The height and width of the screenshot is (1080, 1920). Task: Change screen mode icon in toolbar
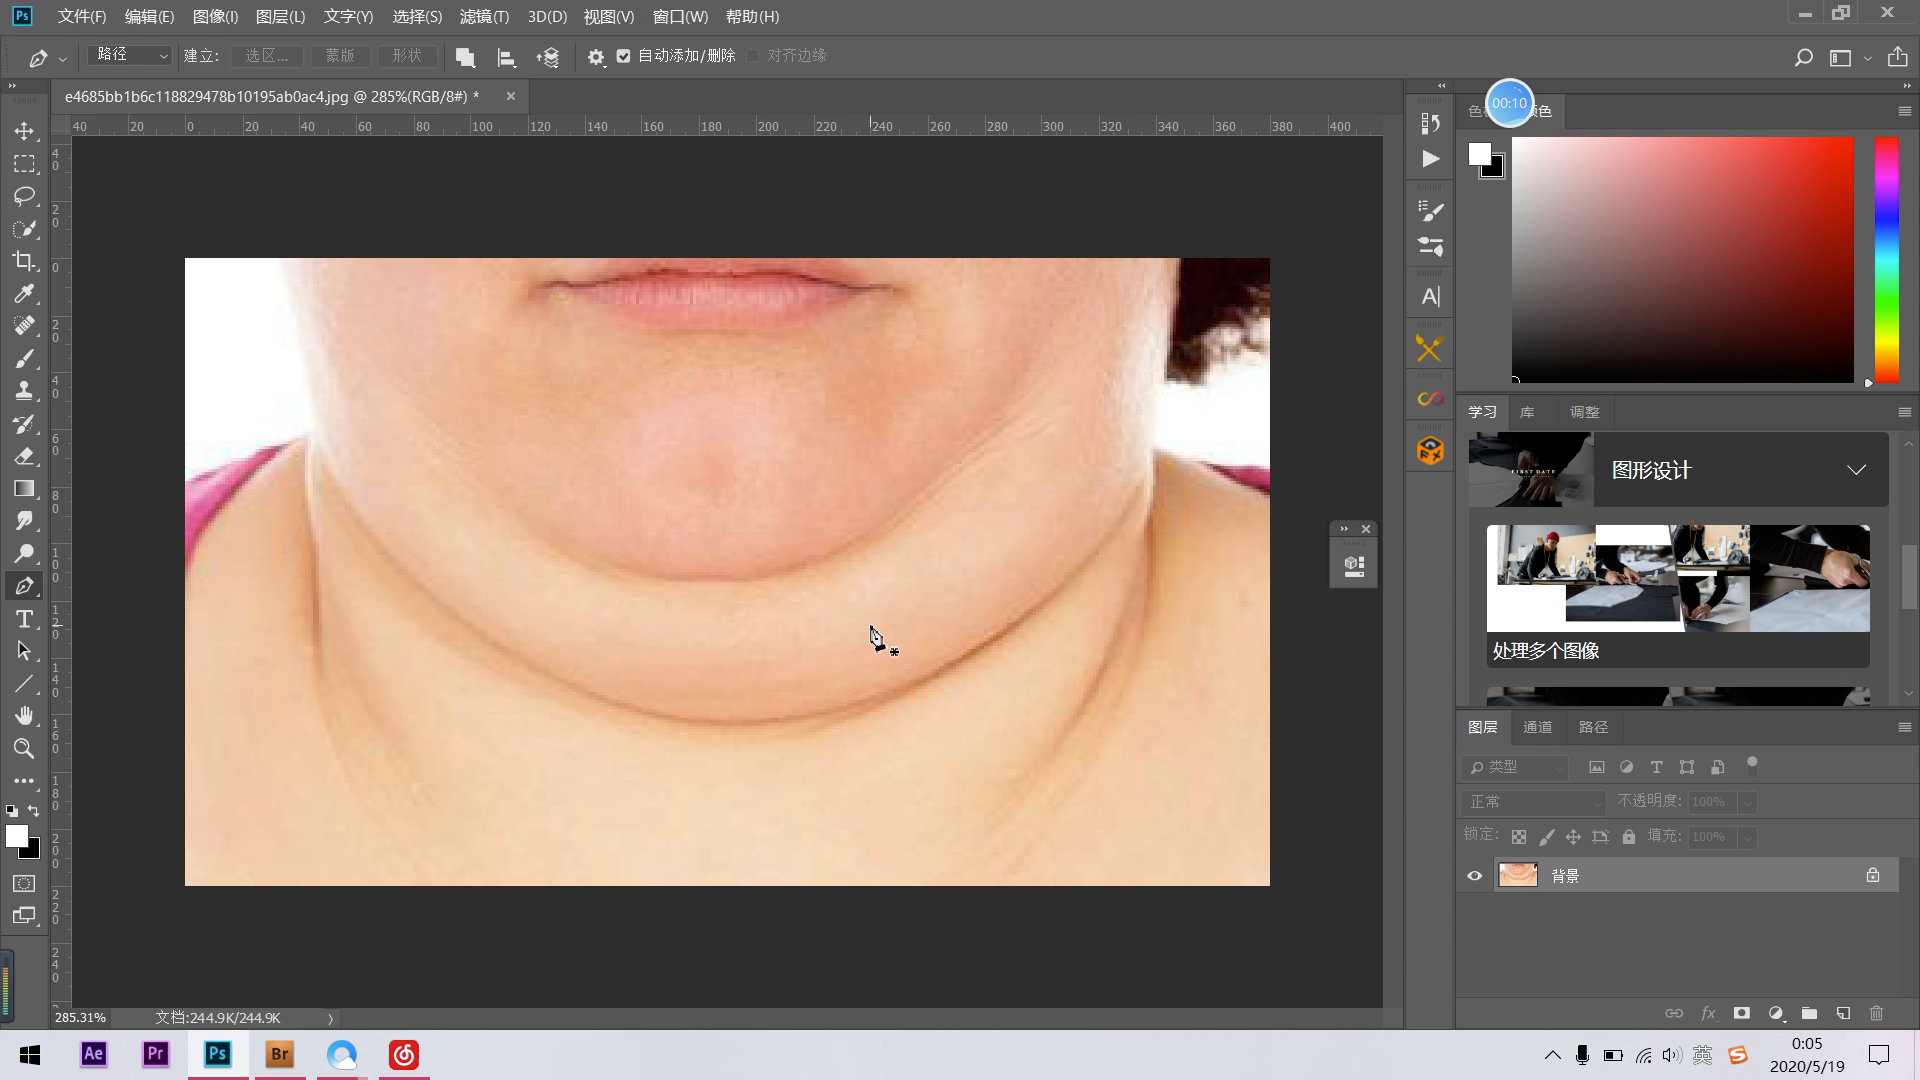[25, 916]
